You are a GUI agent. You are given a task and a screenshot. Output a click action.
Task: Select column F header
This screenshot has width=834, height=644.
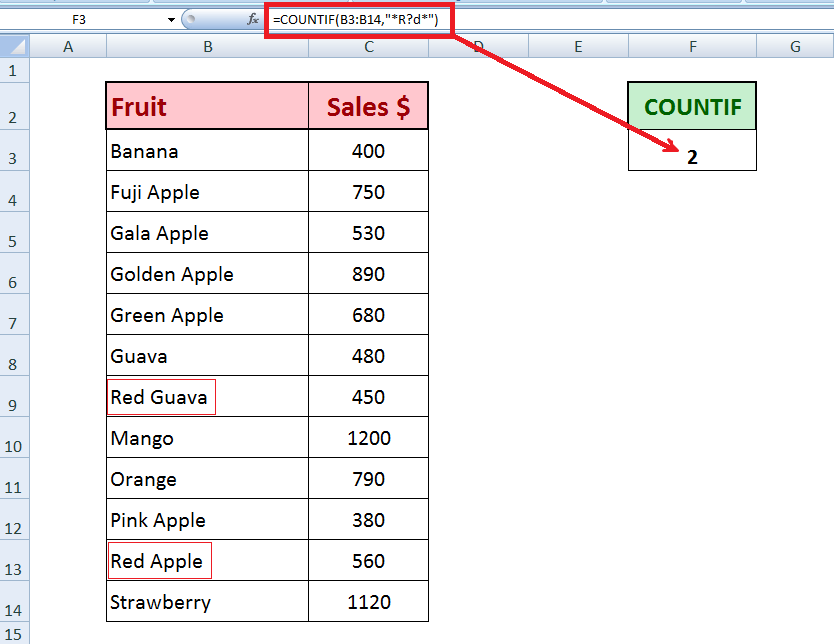(692, 46)
